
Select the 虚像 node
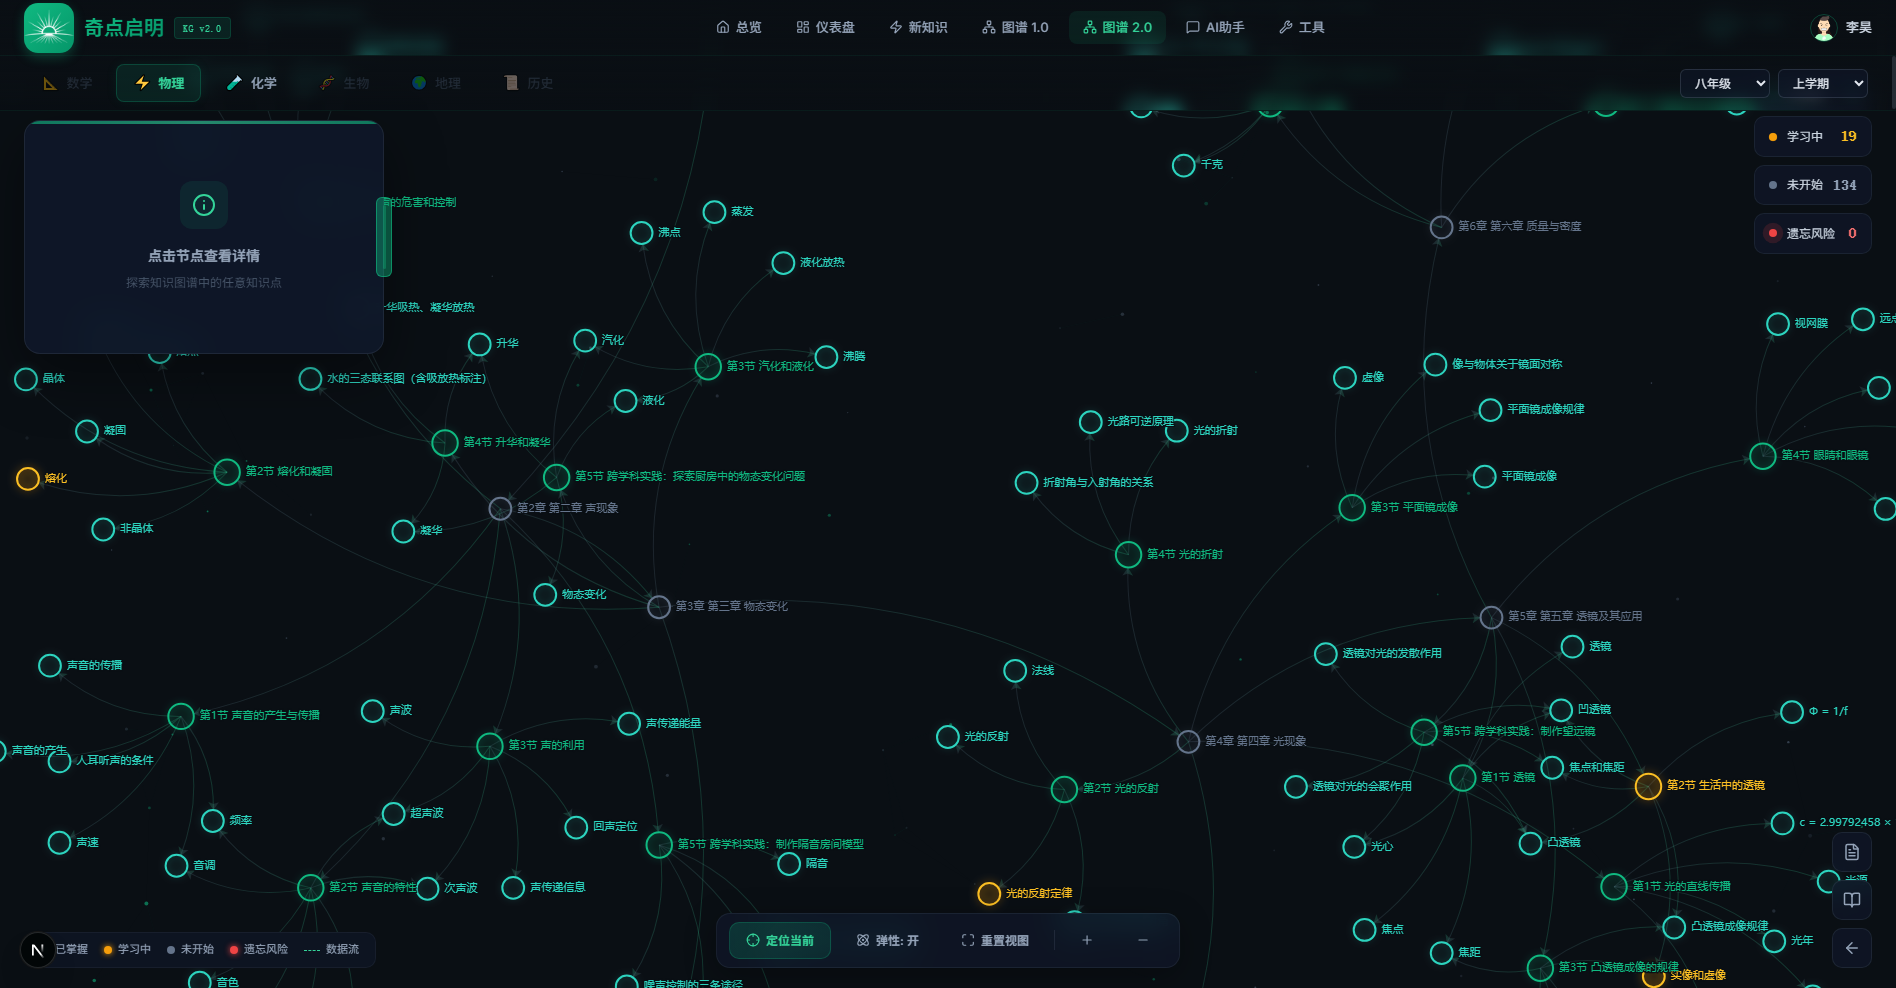(1345, 378)
